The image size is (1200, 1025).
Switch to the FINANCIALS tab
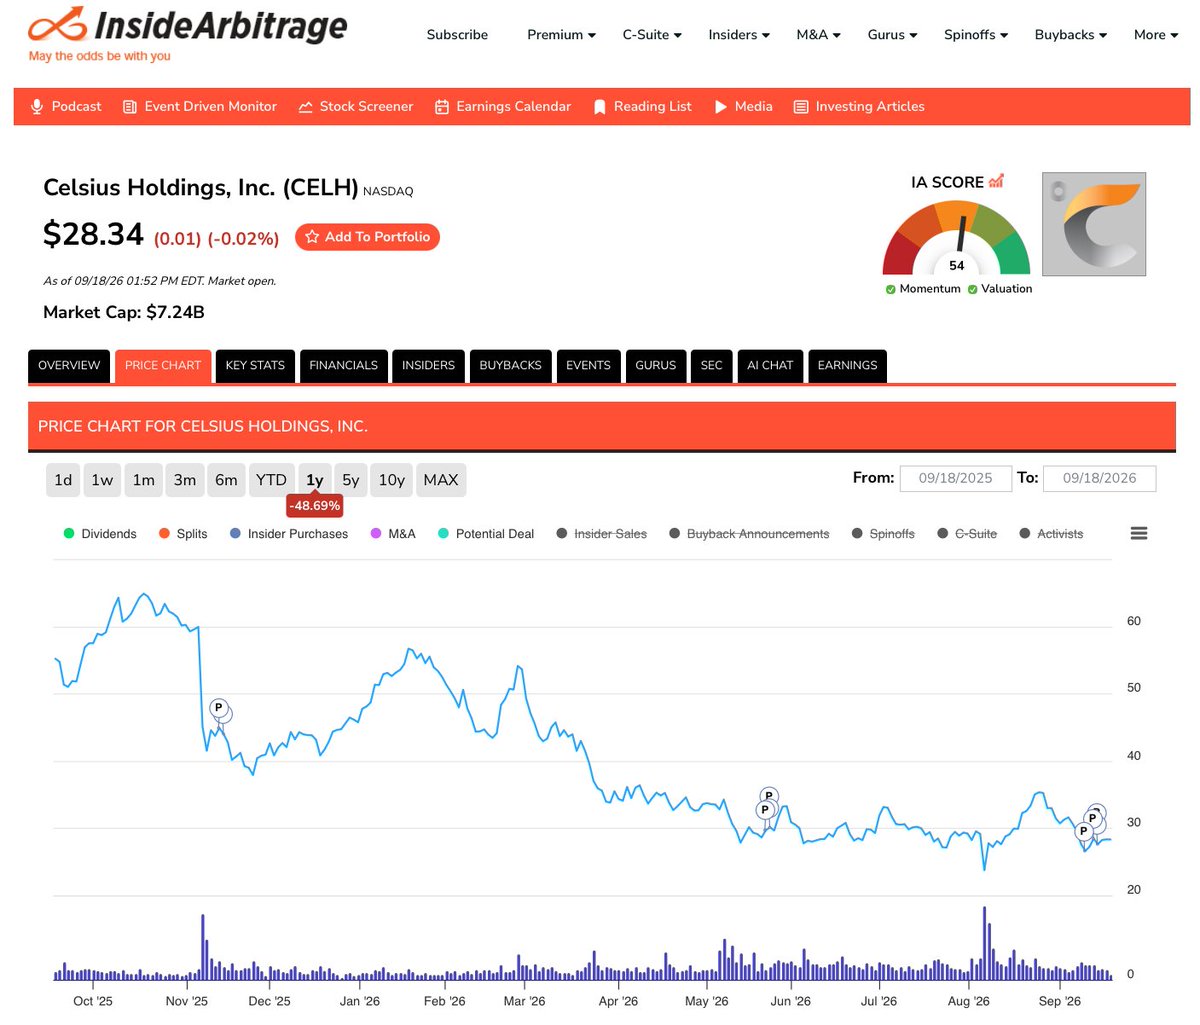pyautogui.click(x=343, y=366)
